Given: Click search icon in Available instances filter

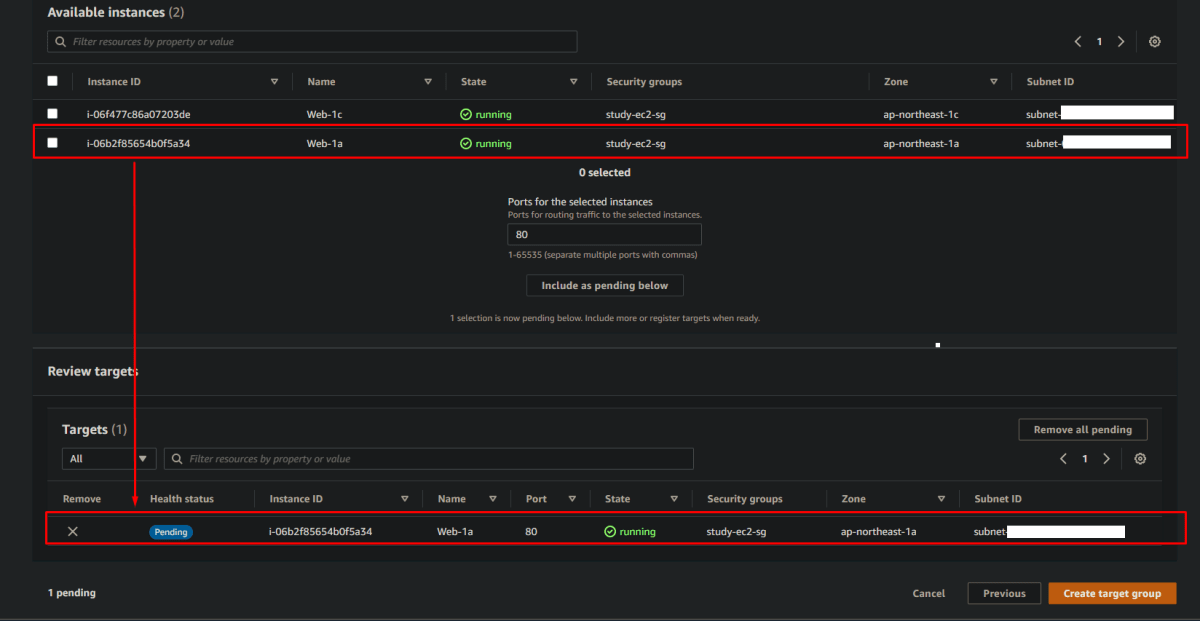Looking at the screenshot, I should tap(61, 42).
